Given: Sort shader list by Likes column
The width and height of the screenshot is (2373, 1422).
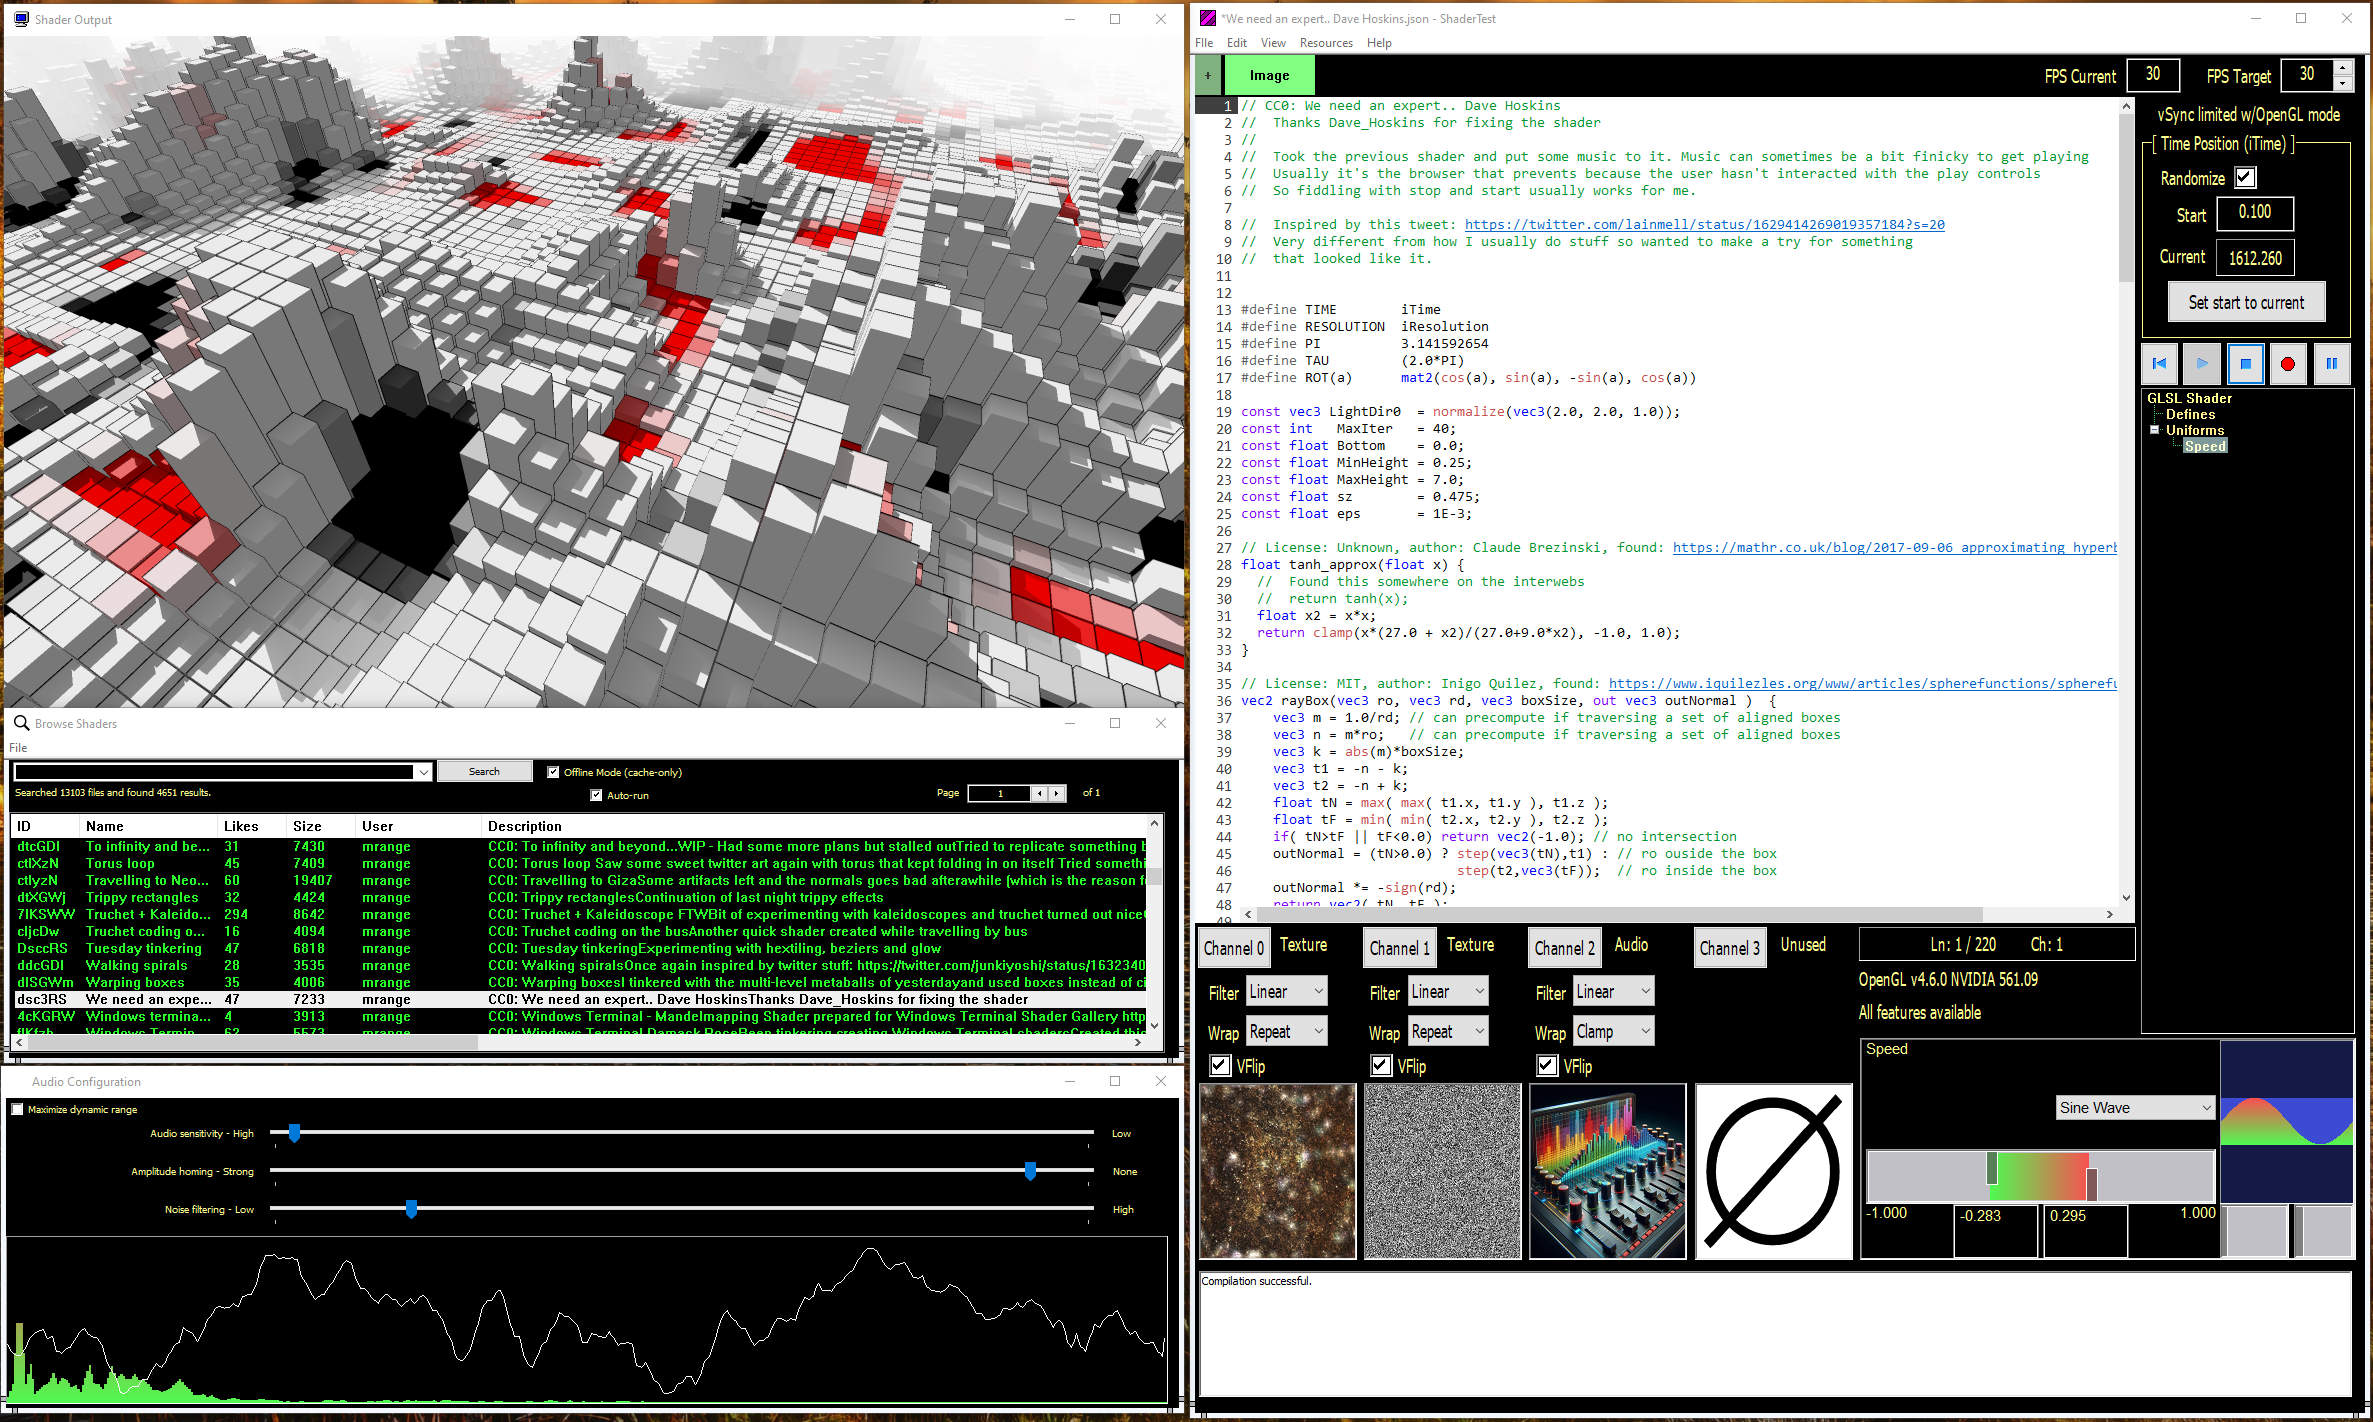Looking at the screenshot, I should tap(241, 826).
